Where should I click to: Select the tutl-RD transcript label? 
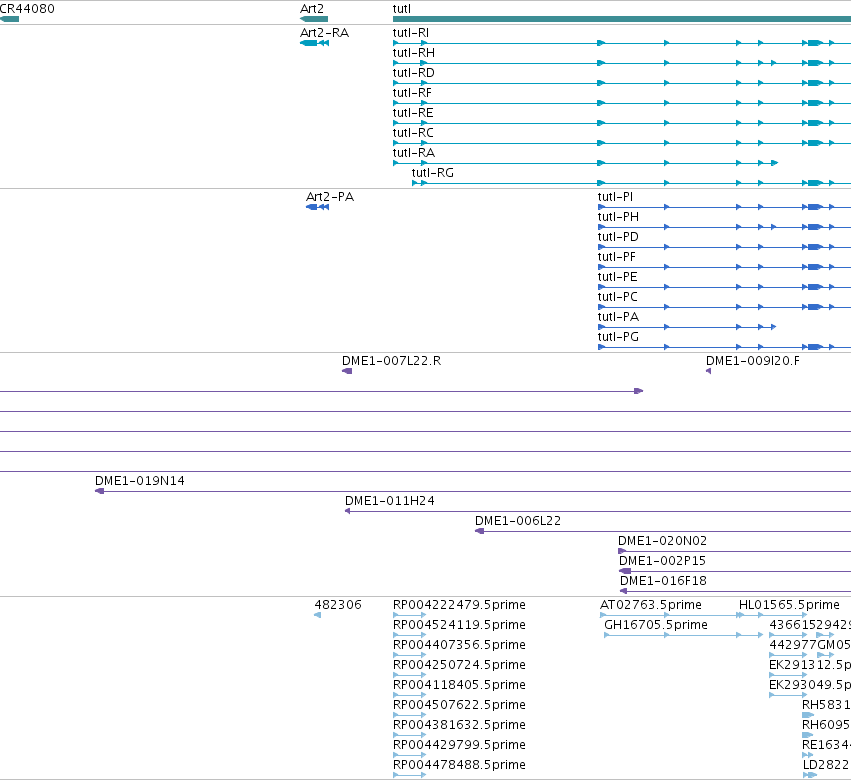point(414,73)
